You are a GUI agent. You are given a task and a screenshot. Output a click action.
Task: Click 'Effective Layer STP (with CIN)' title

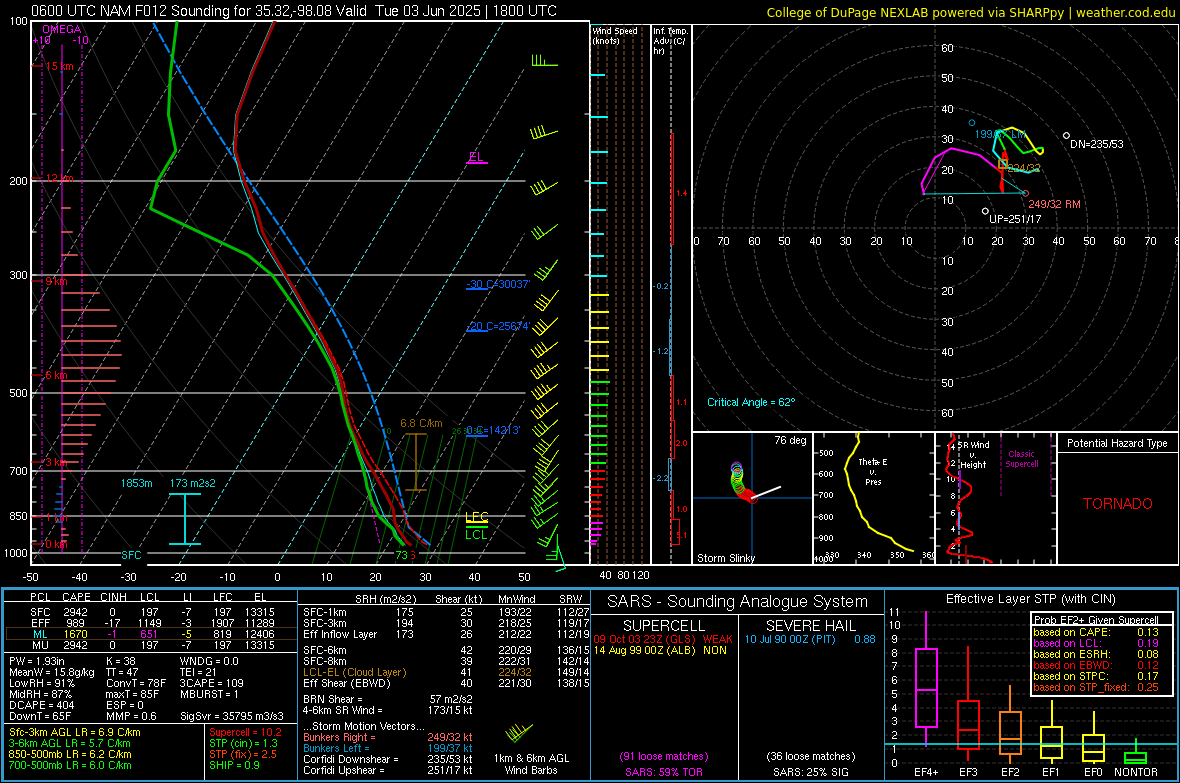coord(1030,599)
